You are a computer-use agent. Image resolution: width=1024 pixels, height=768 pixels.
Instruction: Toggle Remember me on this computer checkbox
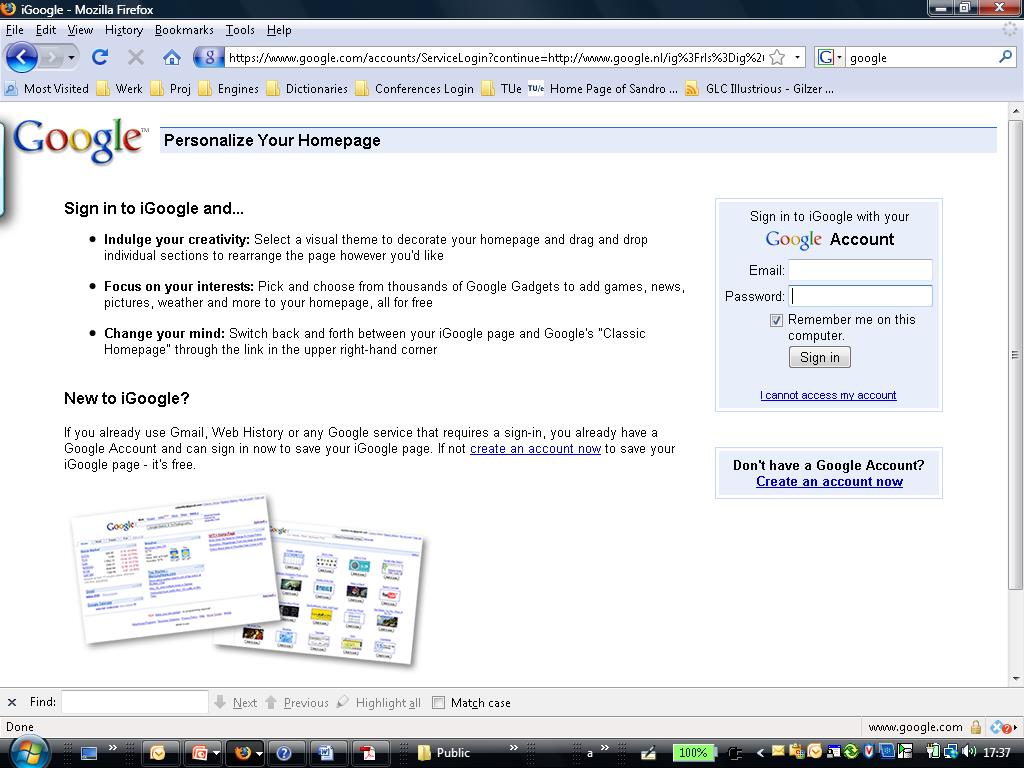click(x=776, y=320)
